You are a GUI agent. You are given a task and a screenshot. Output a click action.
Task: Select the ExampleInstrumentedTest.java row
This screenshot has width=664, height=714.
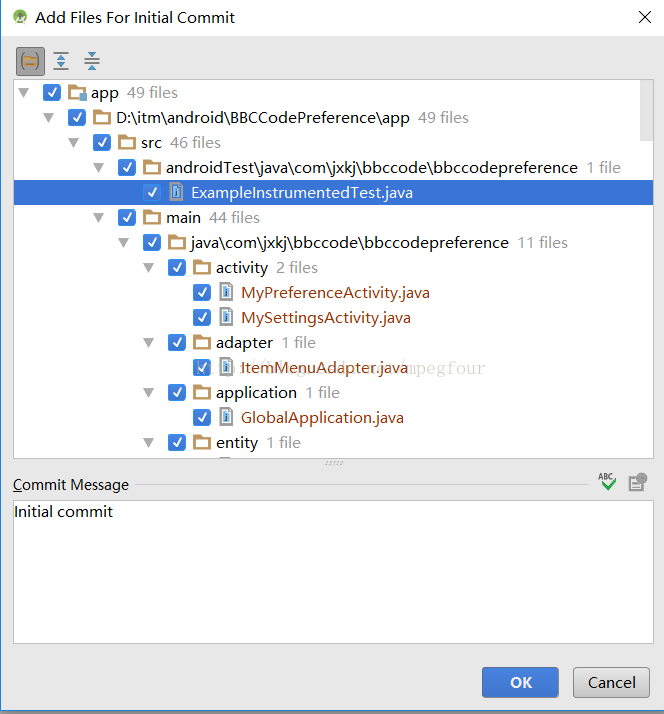(x=333, y=193)
